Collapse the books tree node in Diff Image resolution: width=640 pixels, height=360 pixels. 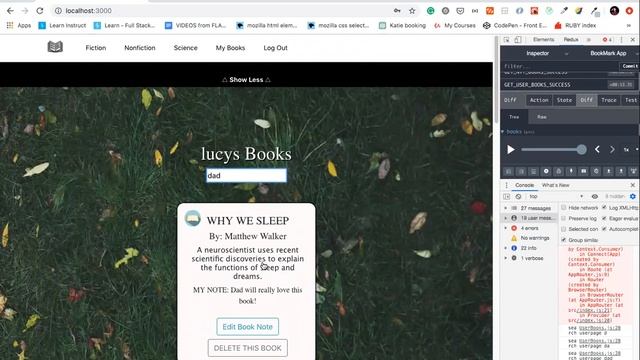coord(502,132)
